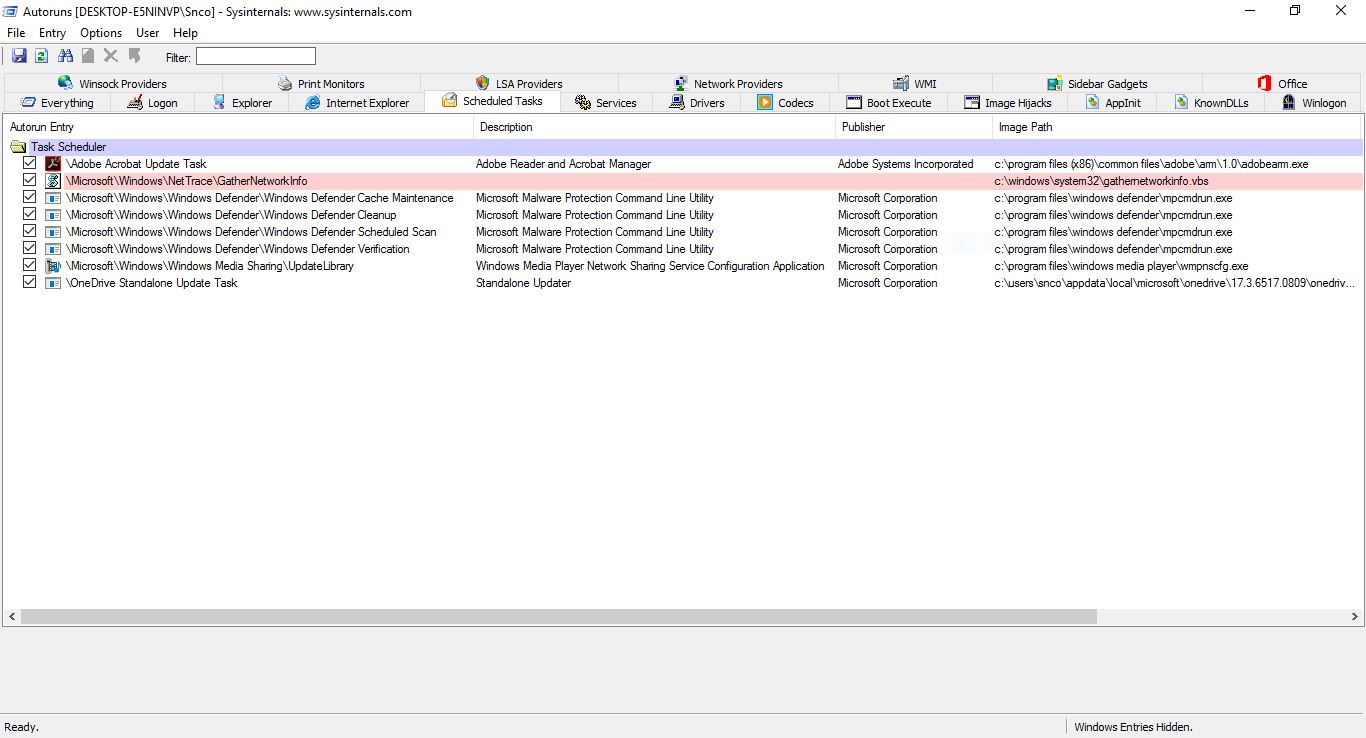Uncheck the Adobe Acrobat Update Task checkbox

(30, 164)
